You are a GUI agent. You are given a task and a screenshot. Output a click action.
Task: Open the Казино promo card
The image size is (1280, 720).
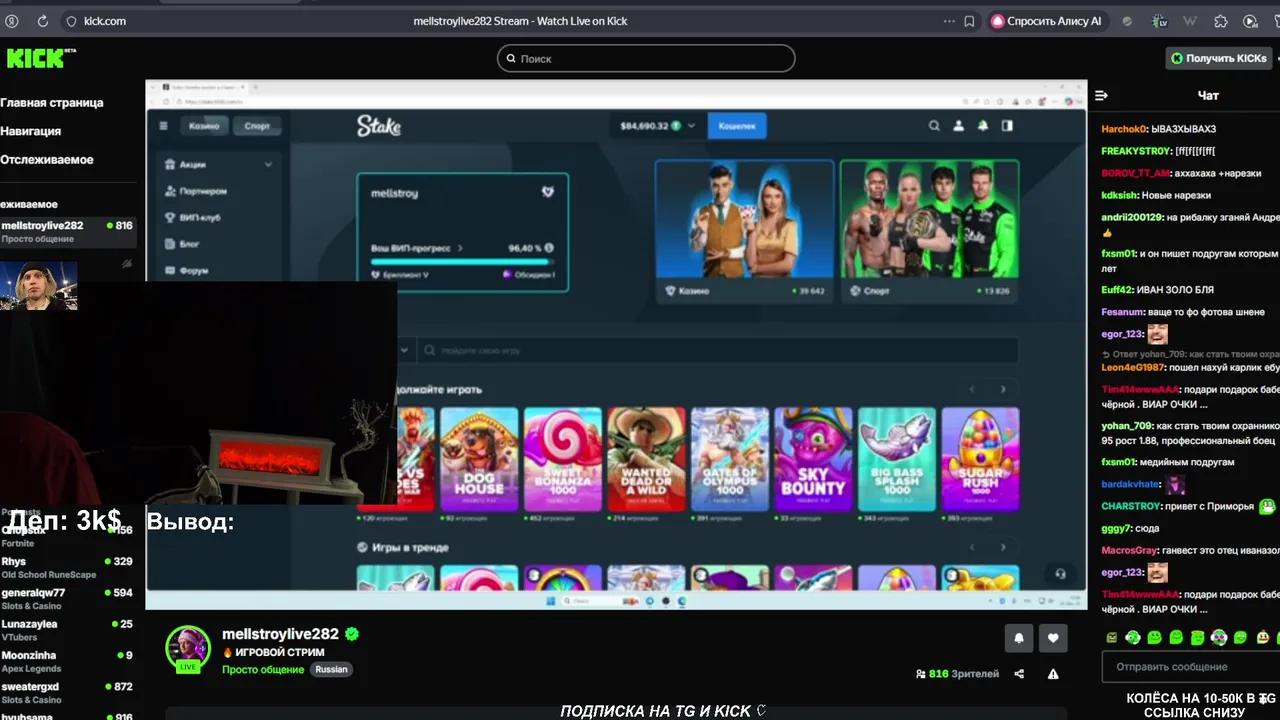click(744, 231)
